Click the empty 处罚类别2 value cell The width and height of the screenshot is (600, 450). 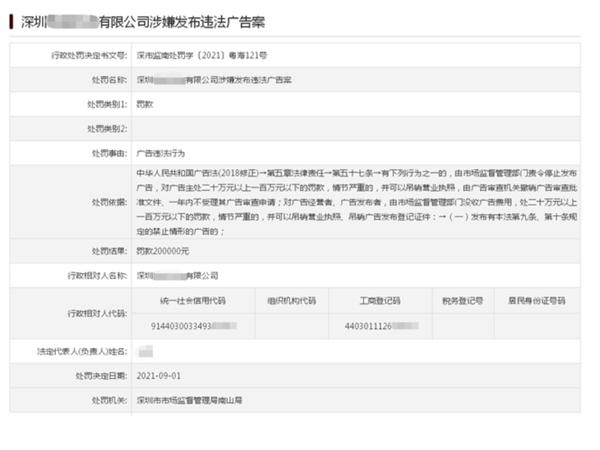[350, 129]
